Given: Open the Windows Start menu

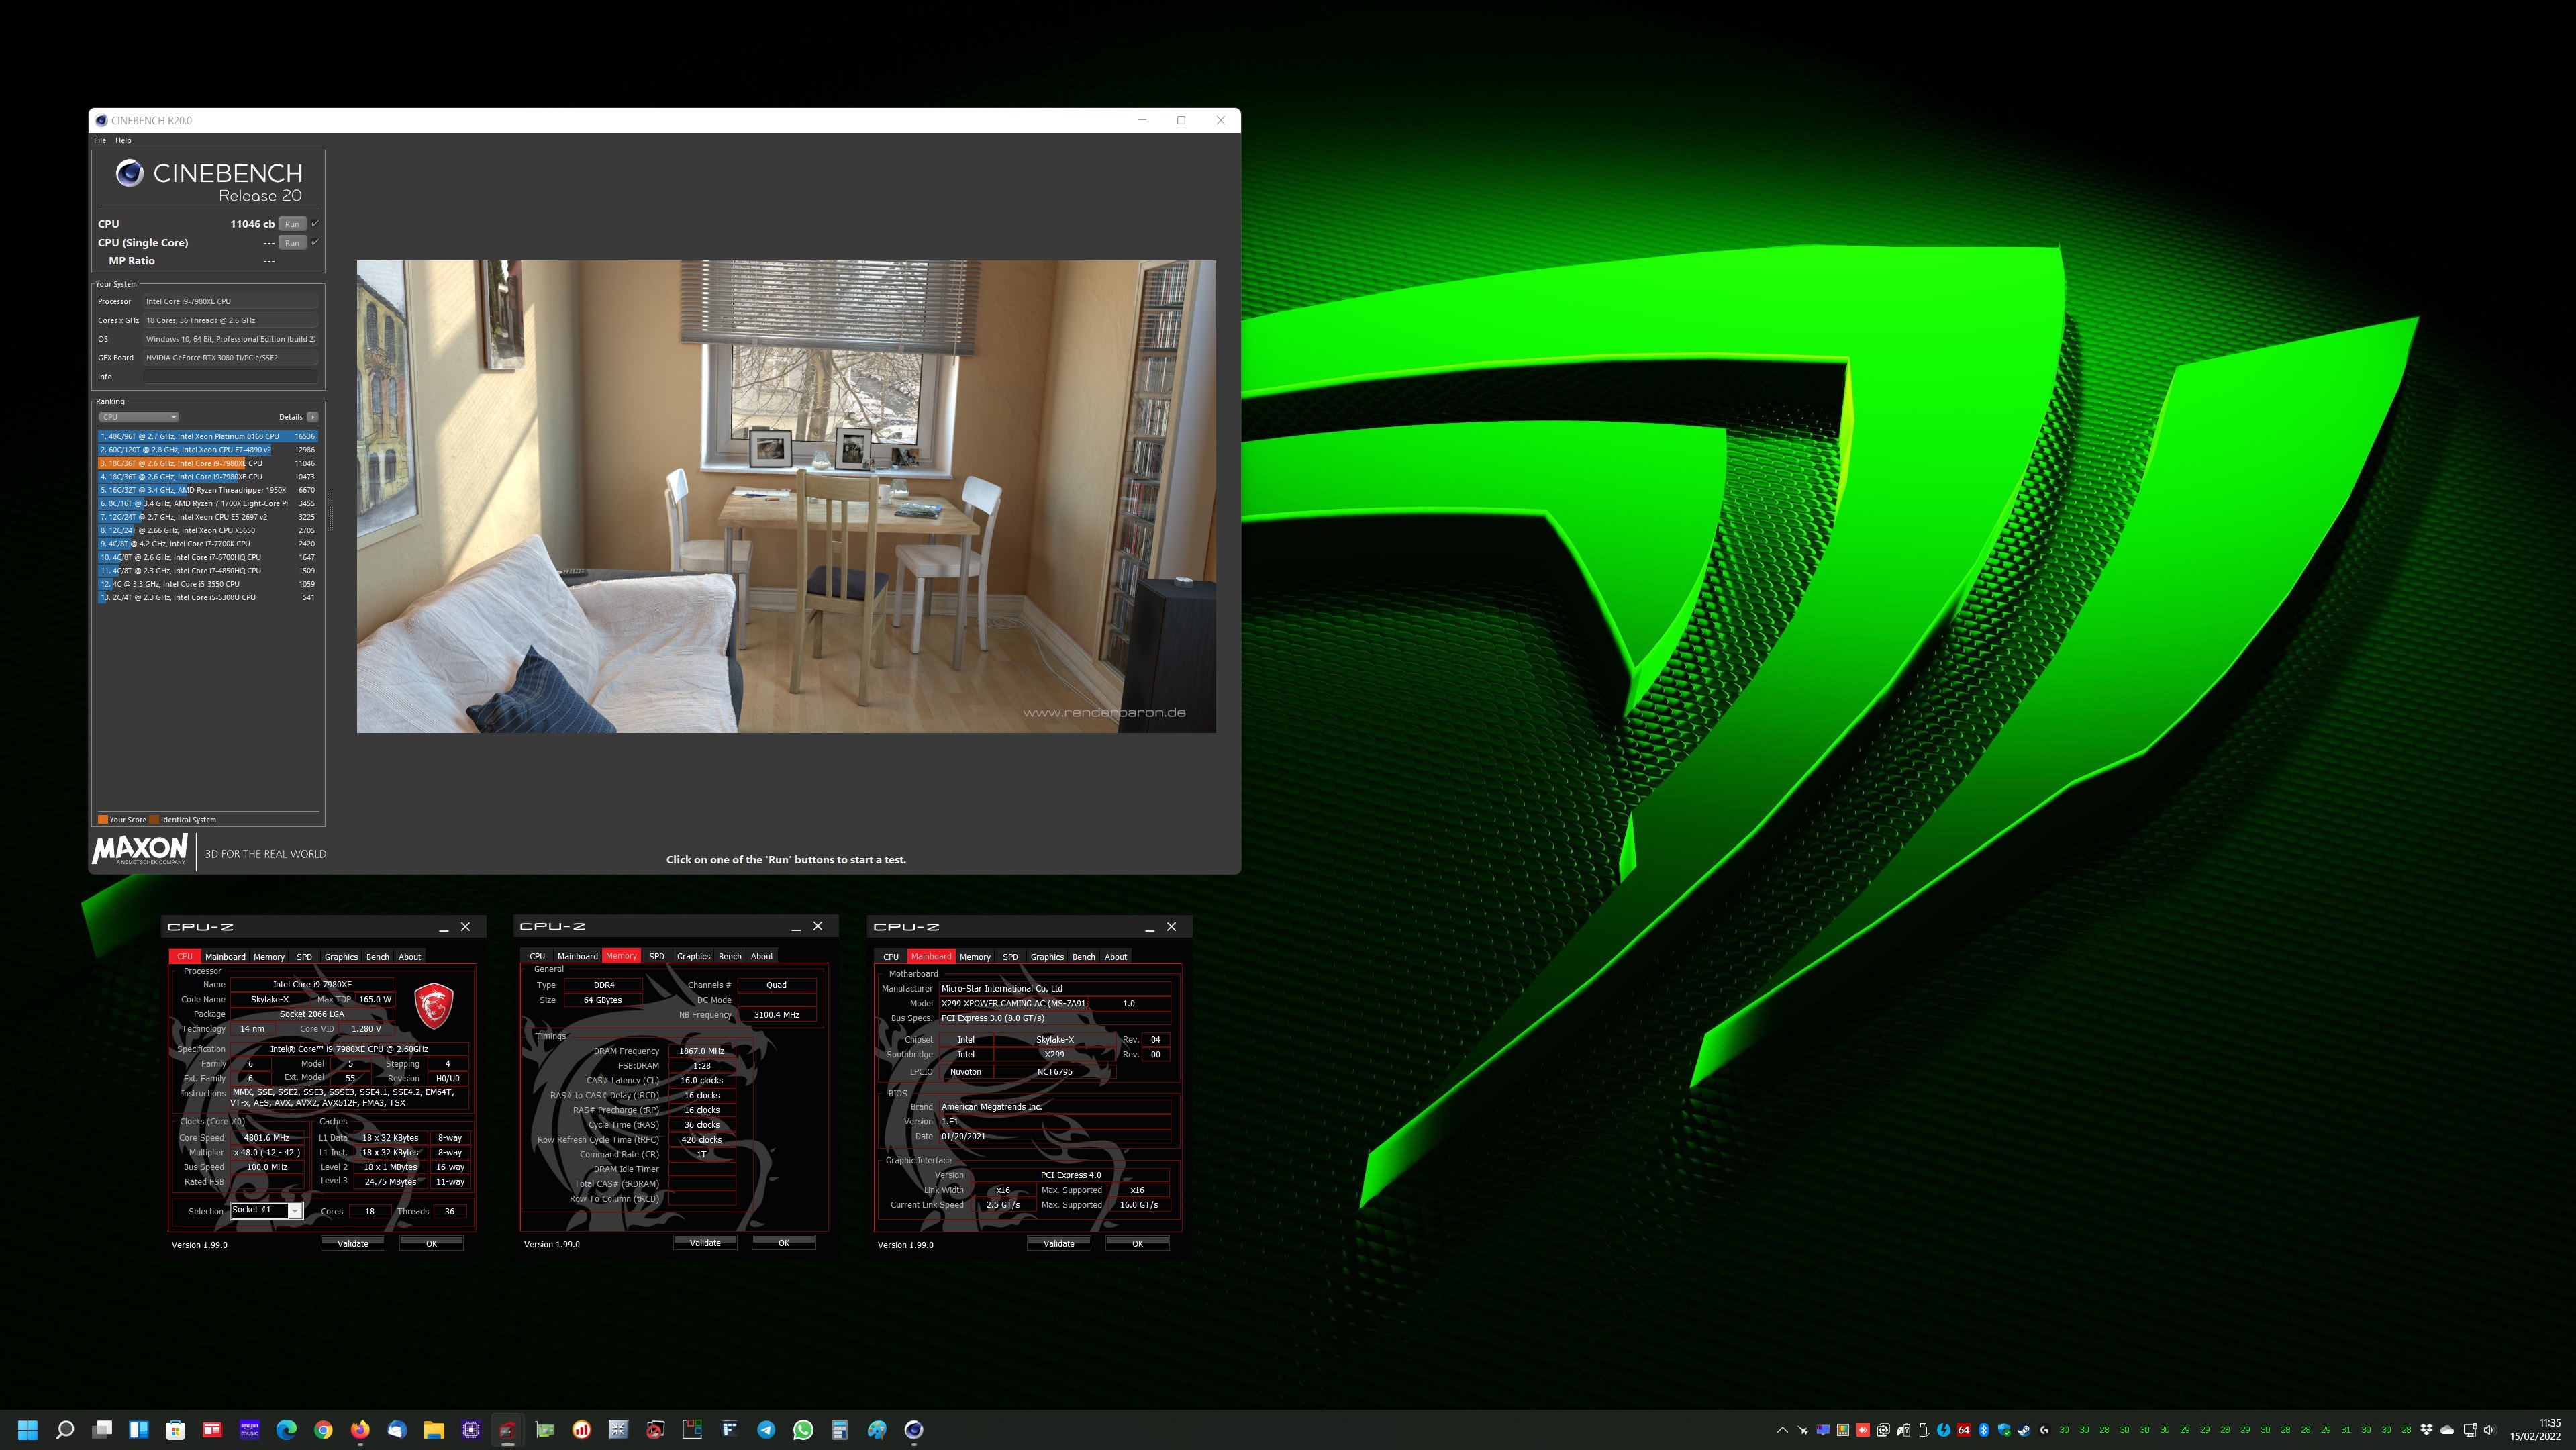Looking at the screenshot, I should (x=28, y=1430).
